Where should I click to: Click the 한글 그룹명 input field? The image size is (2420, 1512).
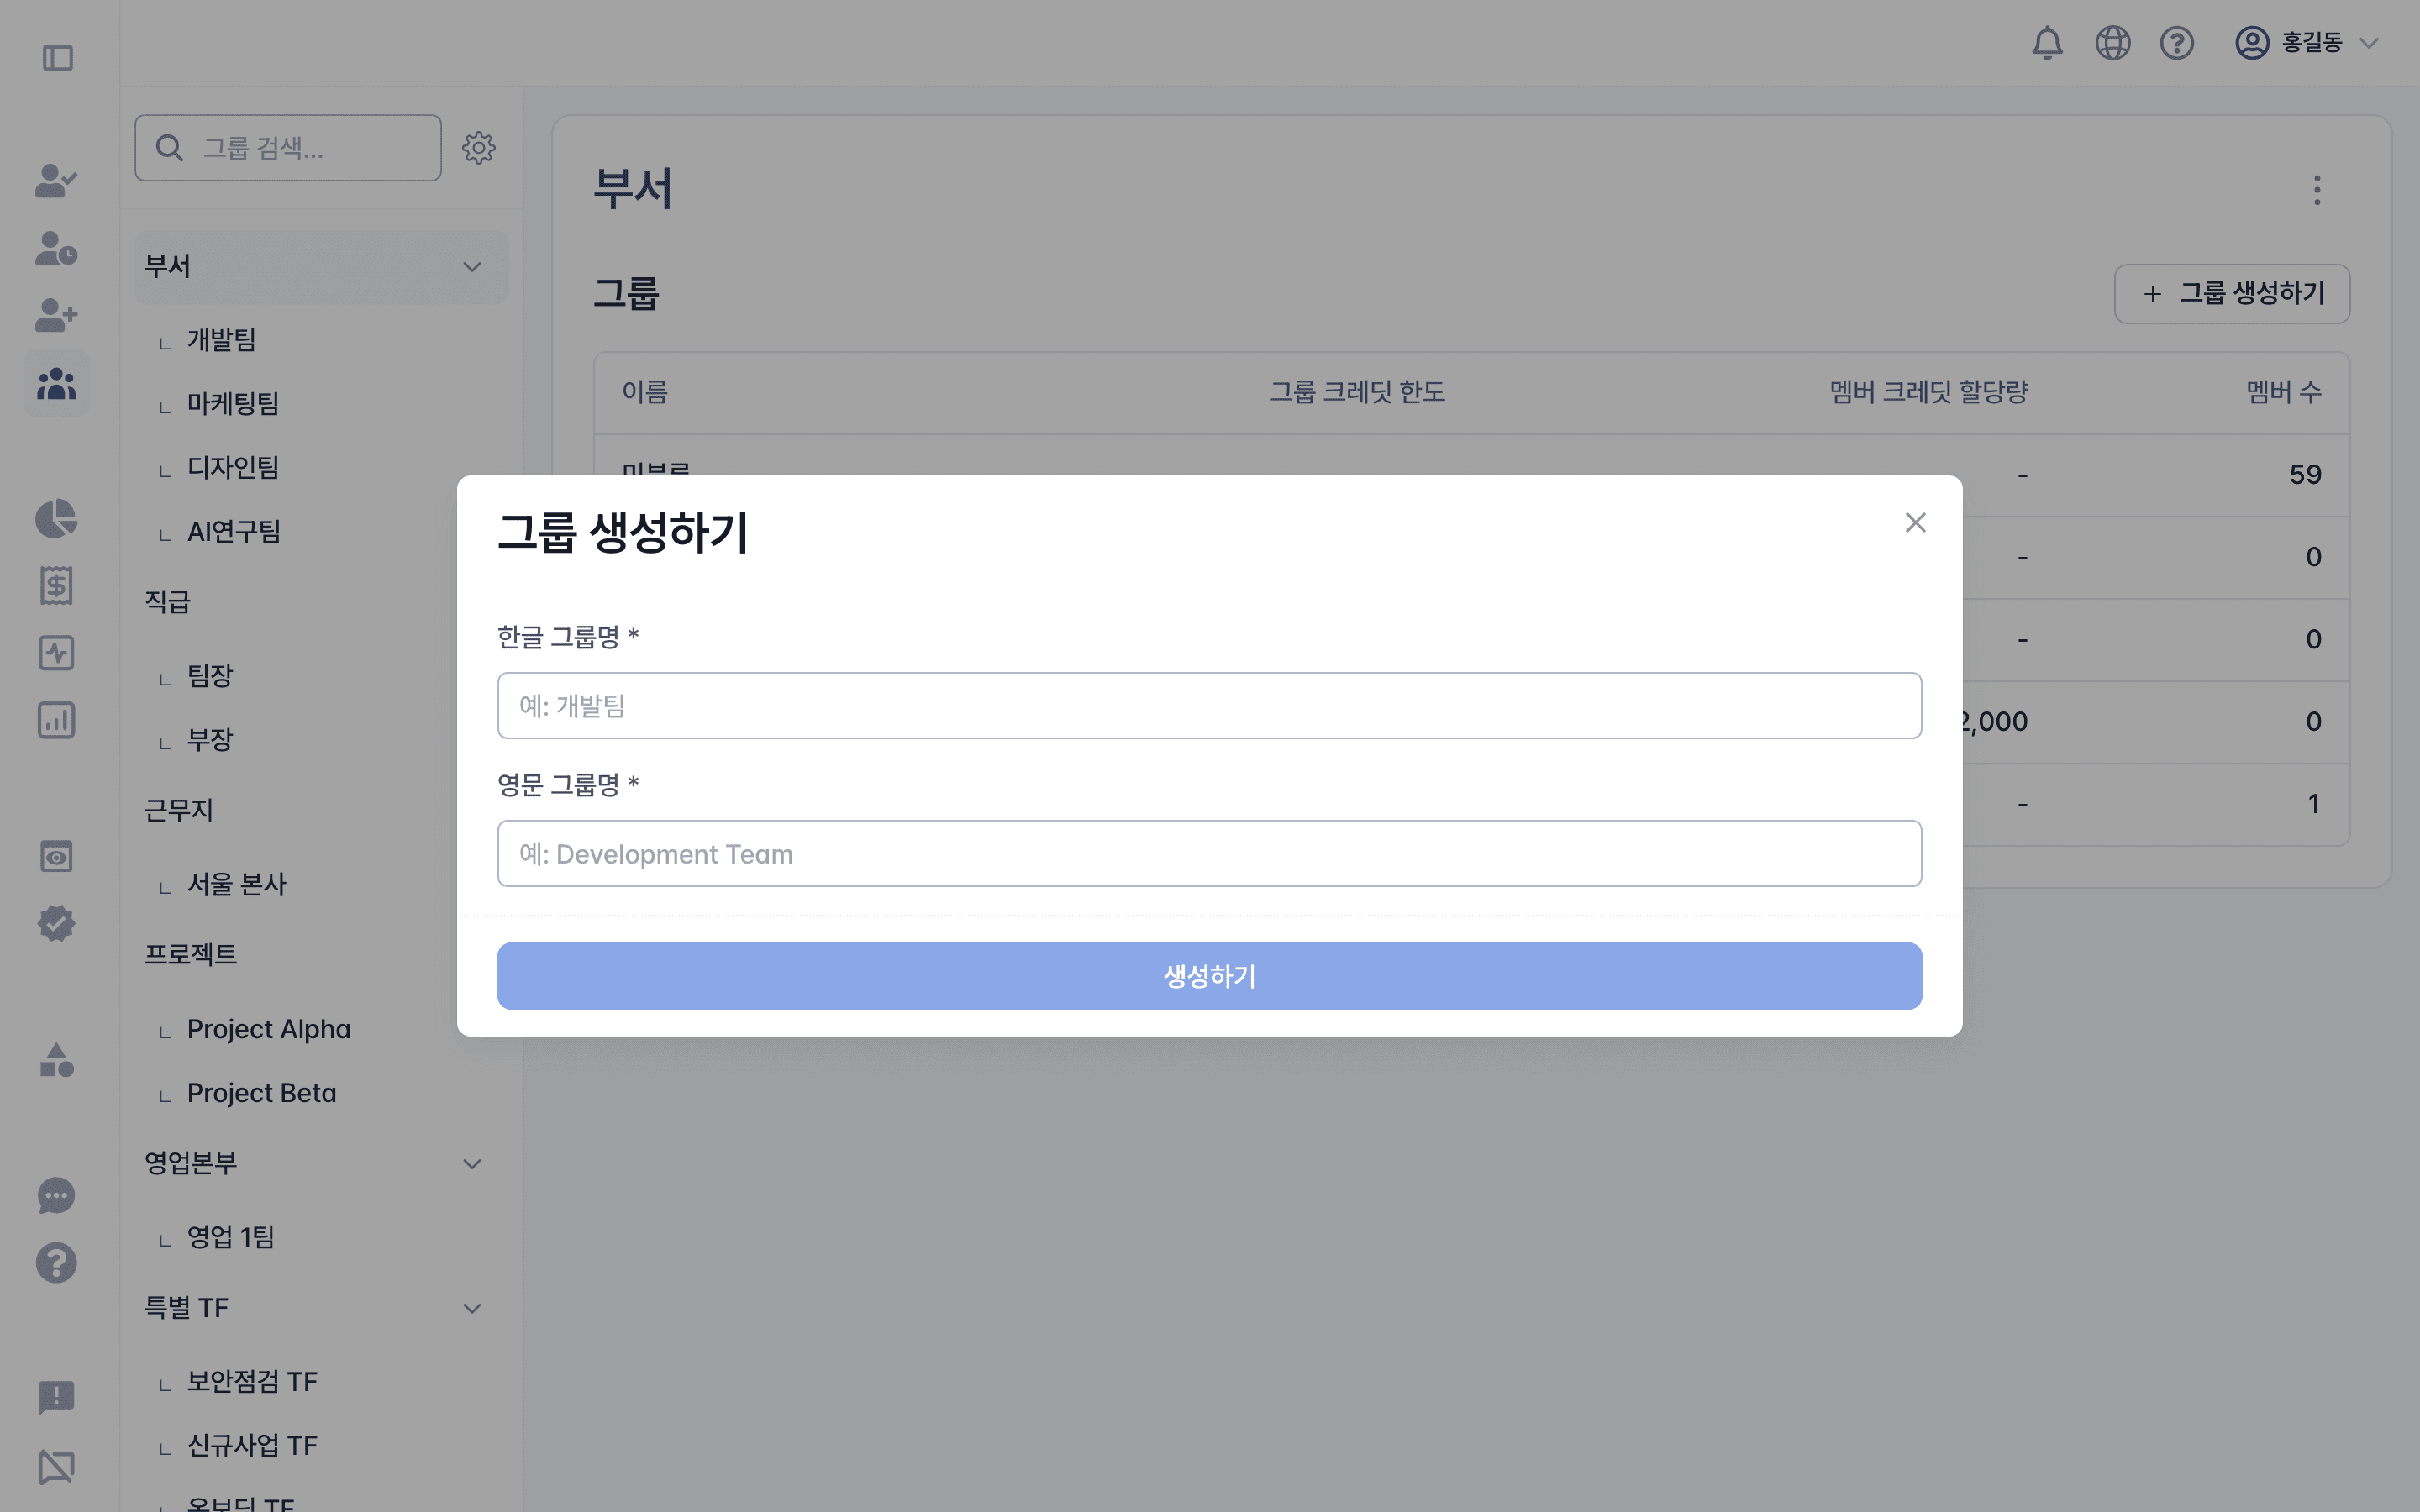(1208, 705)
